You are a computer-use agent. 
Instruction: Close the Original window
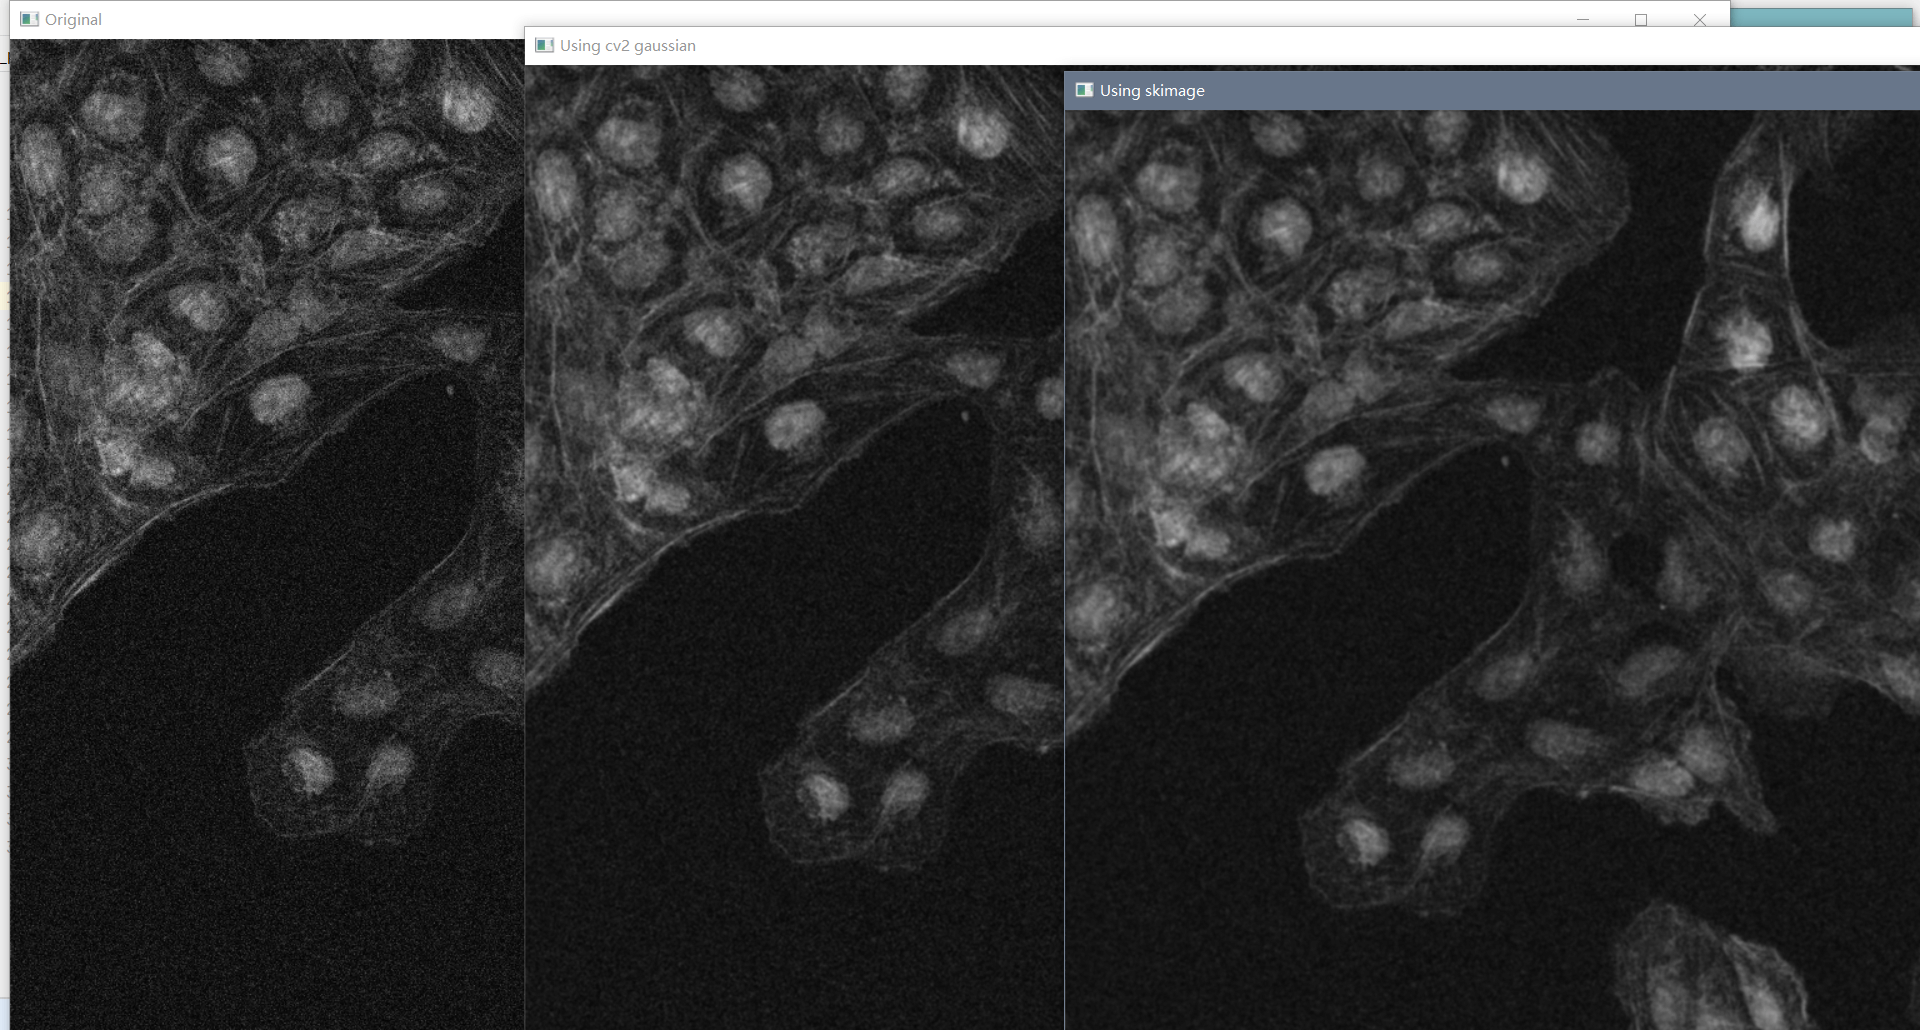(x=1699, y=19)
